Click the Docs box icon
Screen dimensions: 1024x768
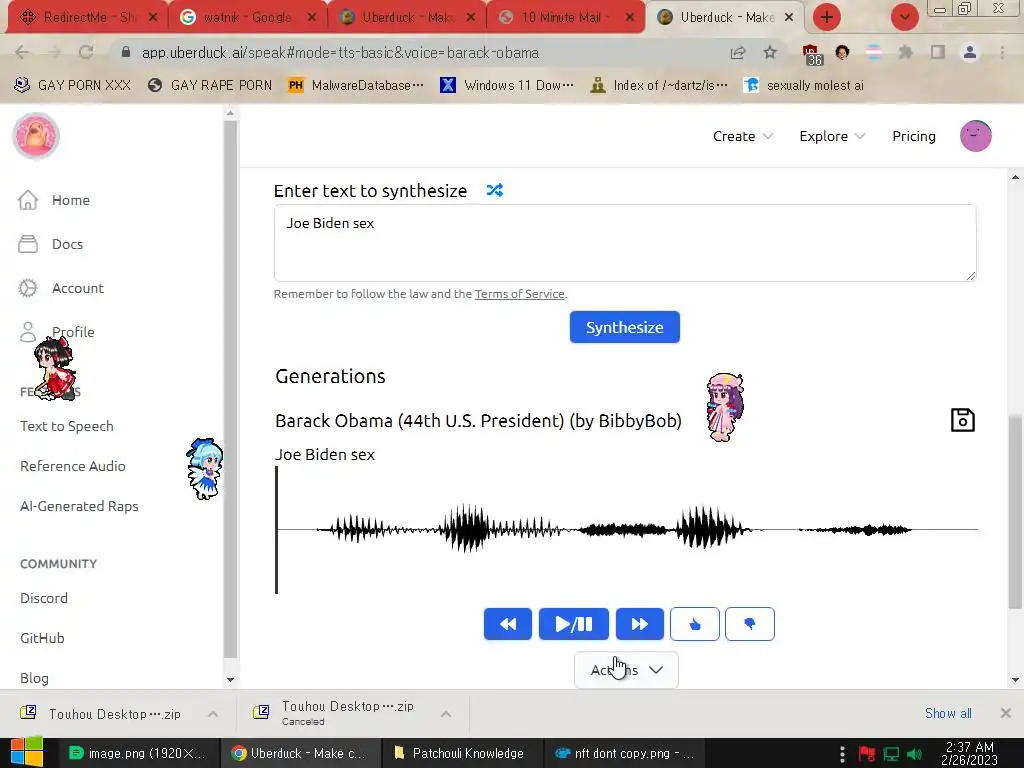coord(27,244)
